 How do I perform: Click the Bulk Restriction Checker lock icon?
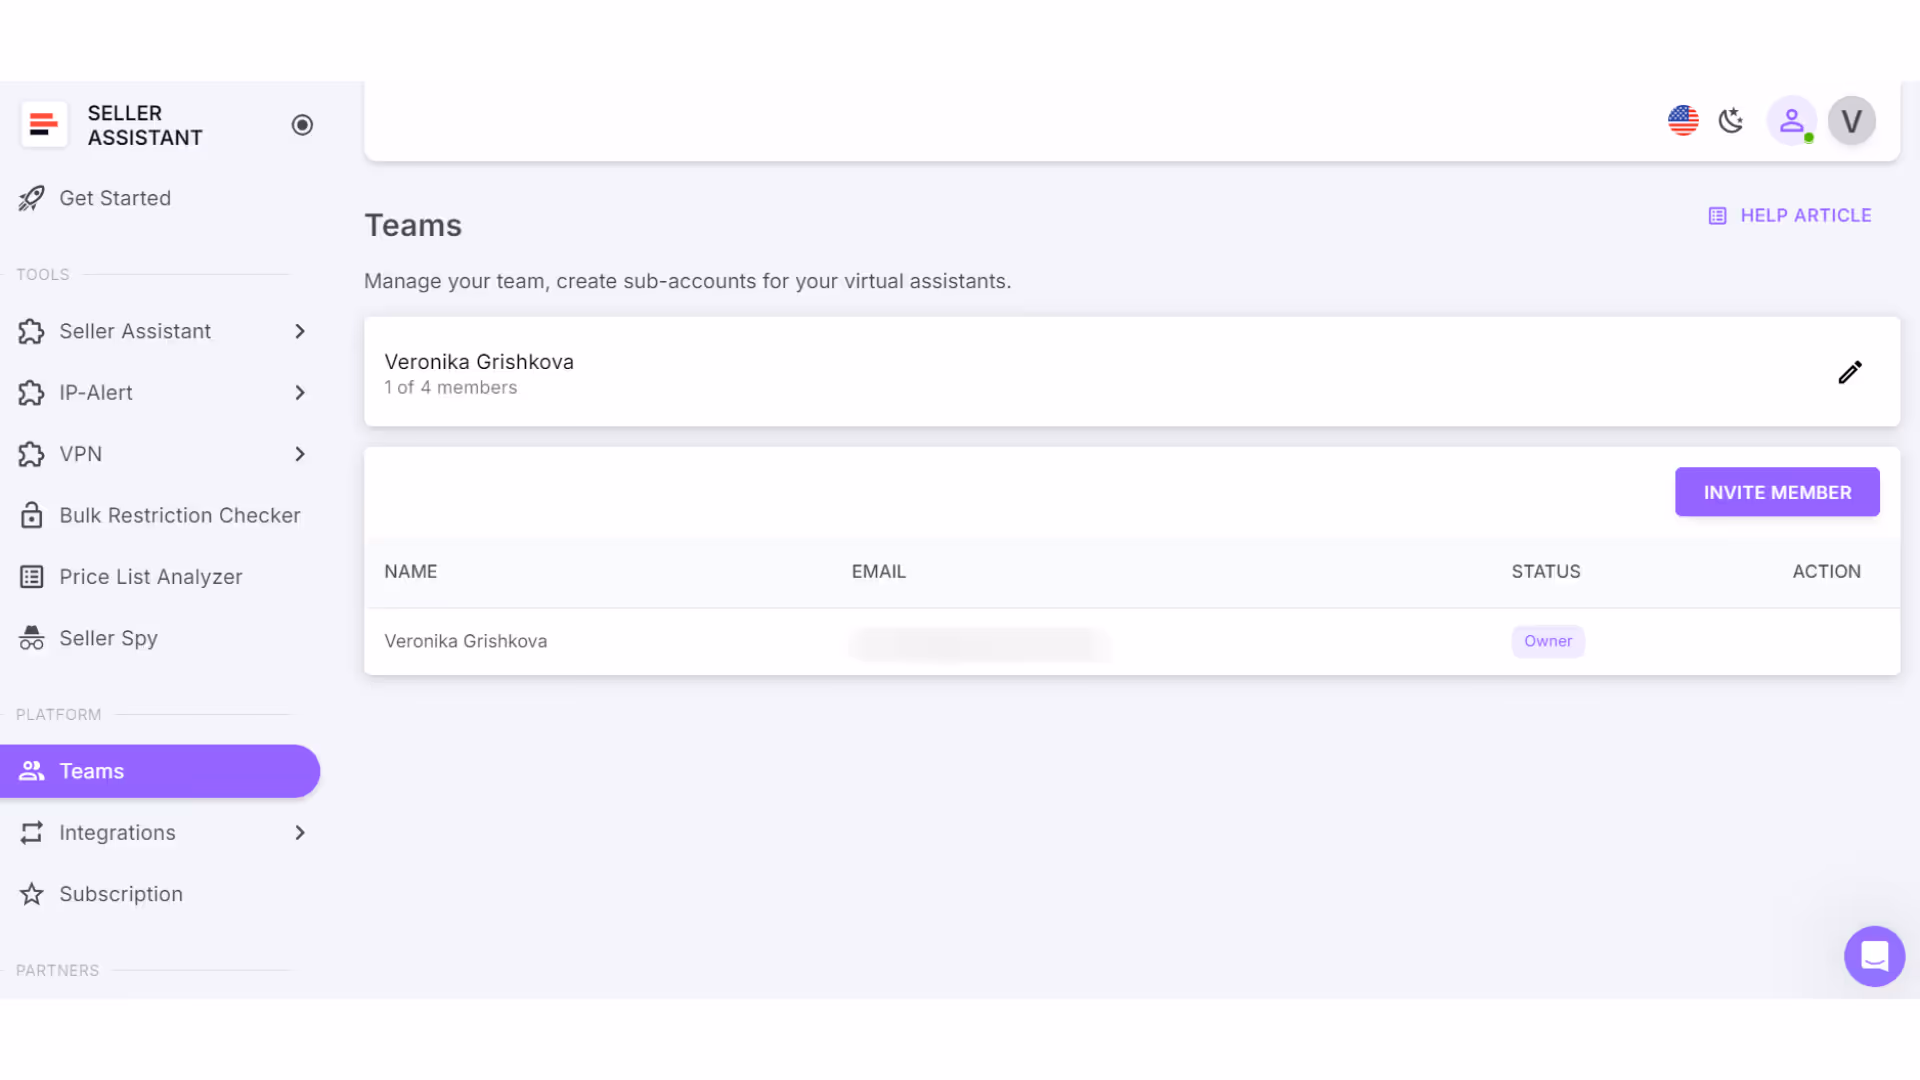coord(32,515)
